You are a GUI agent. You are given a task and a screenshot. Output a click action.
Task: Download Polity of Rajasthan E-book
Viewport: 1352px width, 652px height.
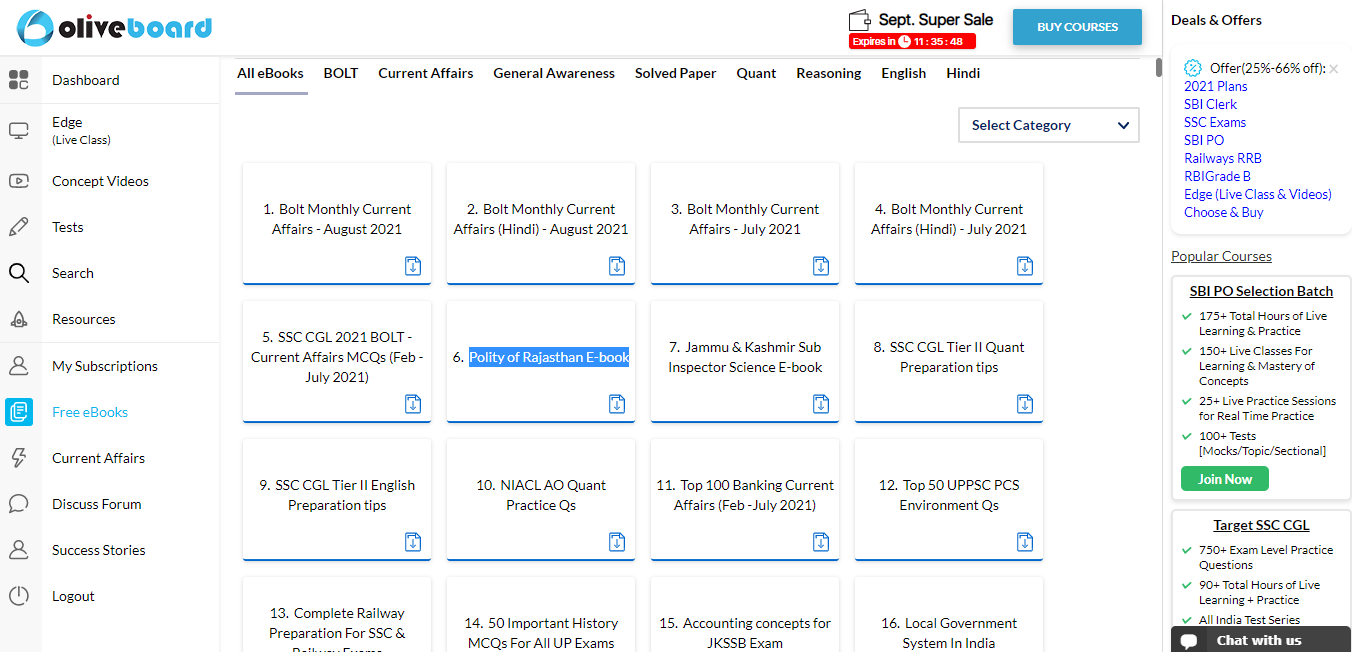coord(617,404)
